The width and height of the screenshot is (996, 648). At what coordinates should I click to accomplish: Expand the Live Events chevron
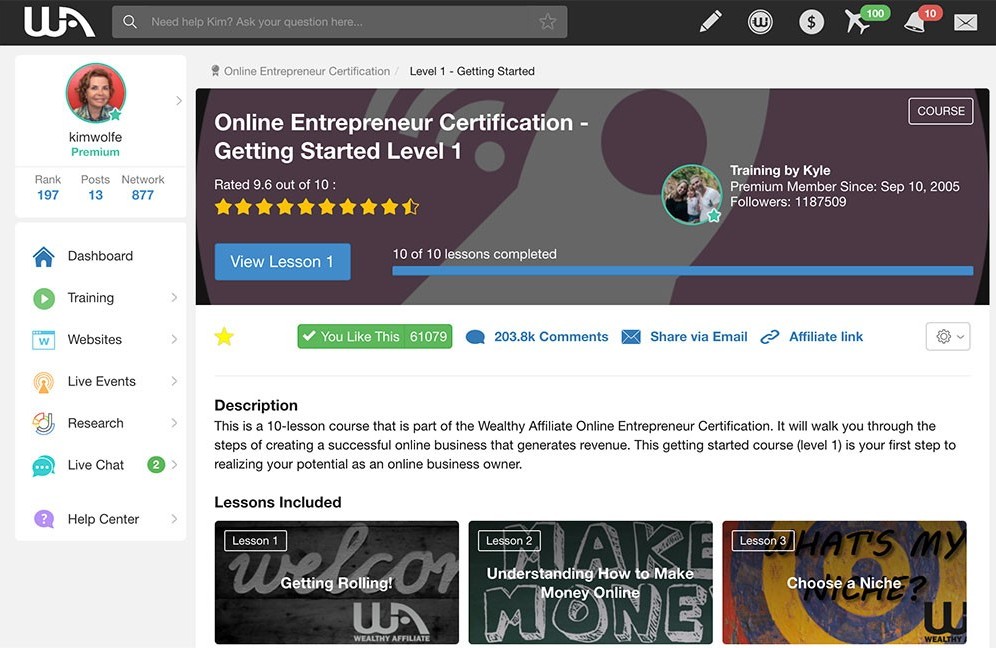point(174,381)
